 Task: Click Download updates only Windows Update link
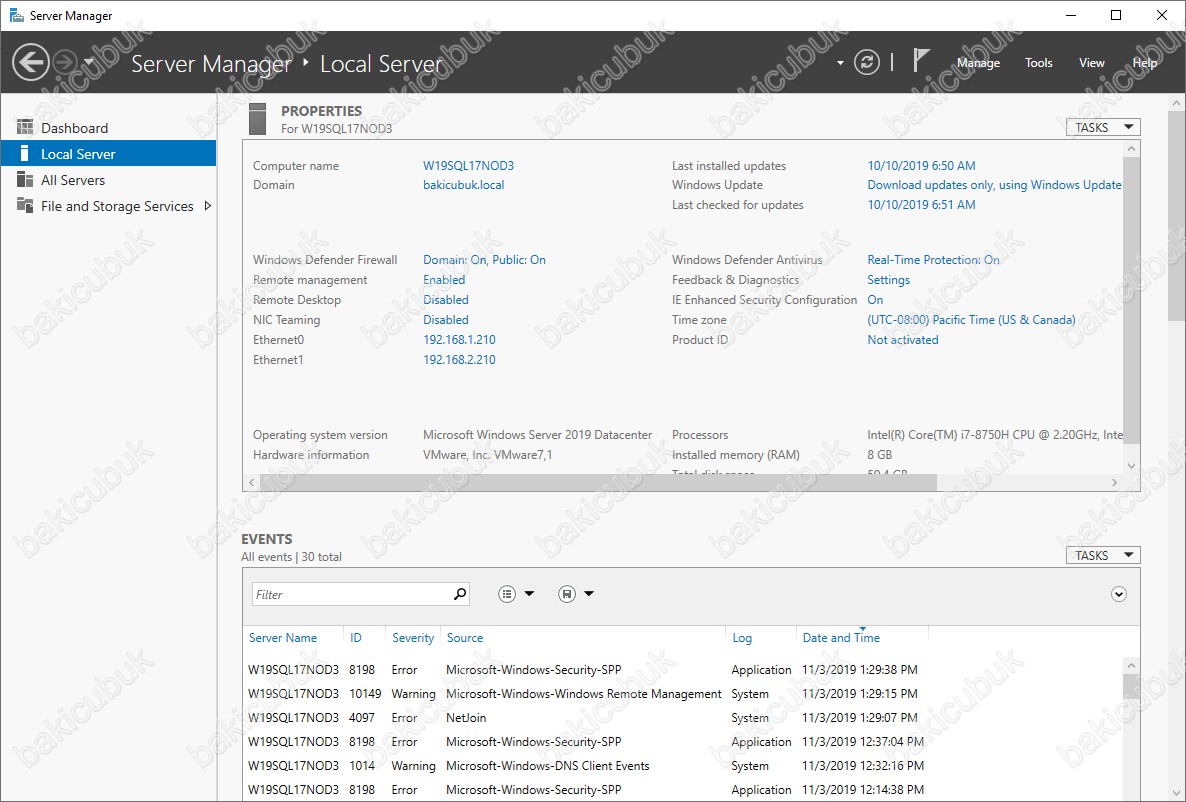point(995,185)
